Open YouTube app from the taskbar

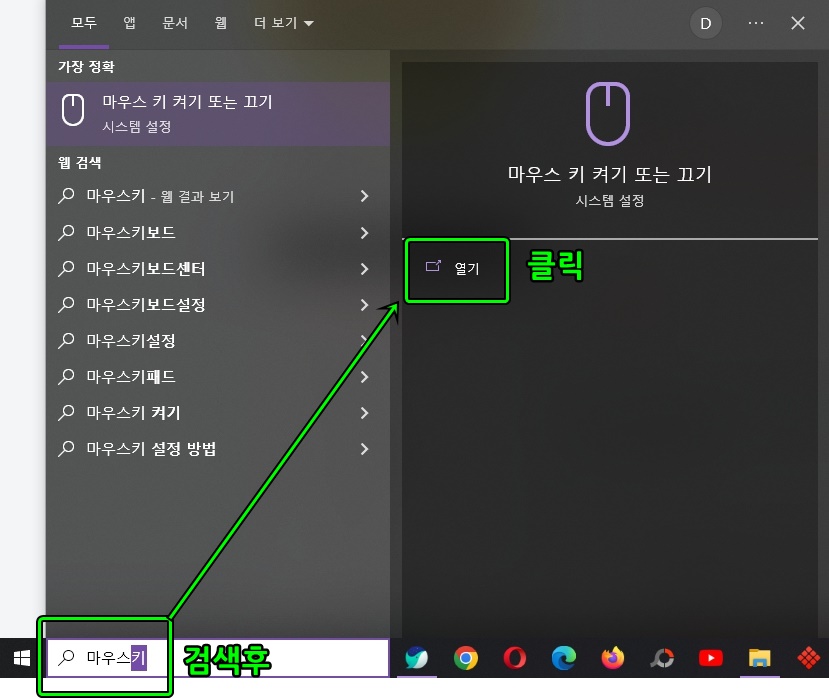click(710, 658)
